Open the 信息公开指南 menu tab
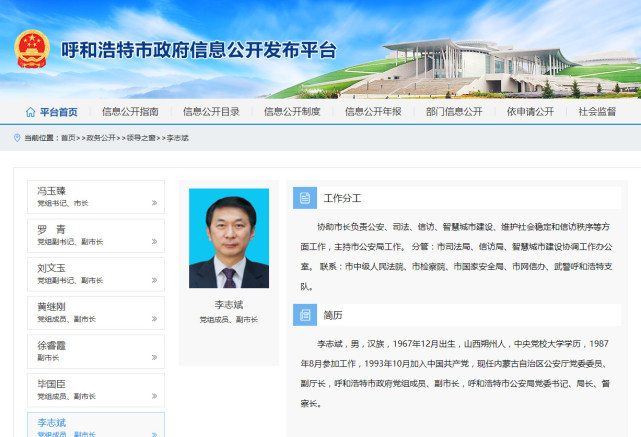This screenshot has height=437, width=641. pyautogui.click(x=130, y=112)
